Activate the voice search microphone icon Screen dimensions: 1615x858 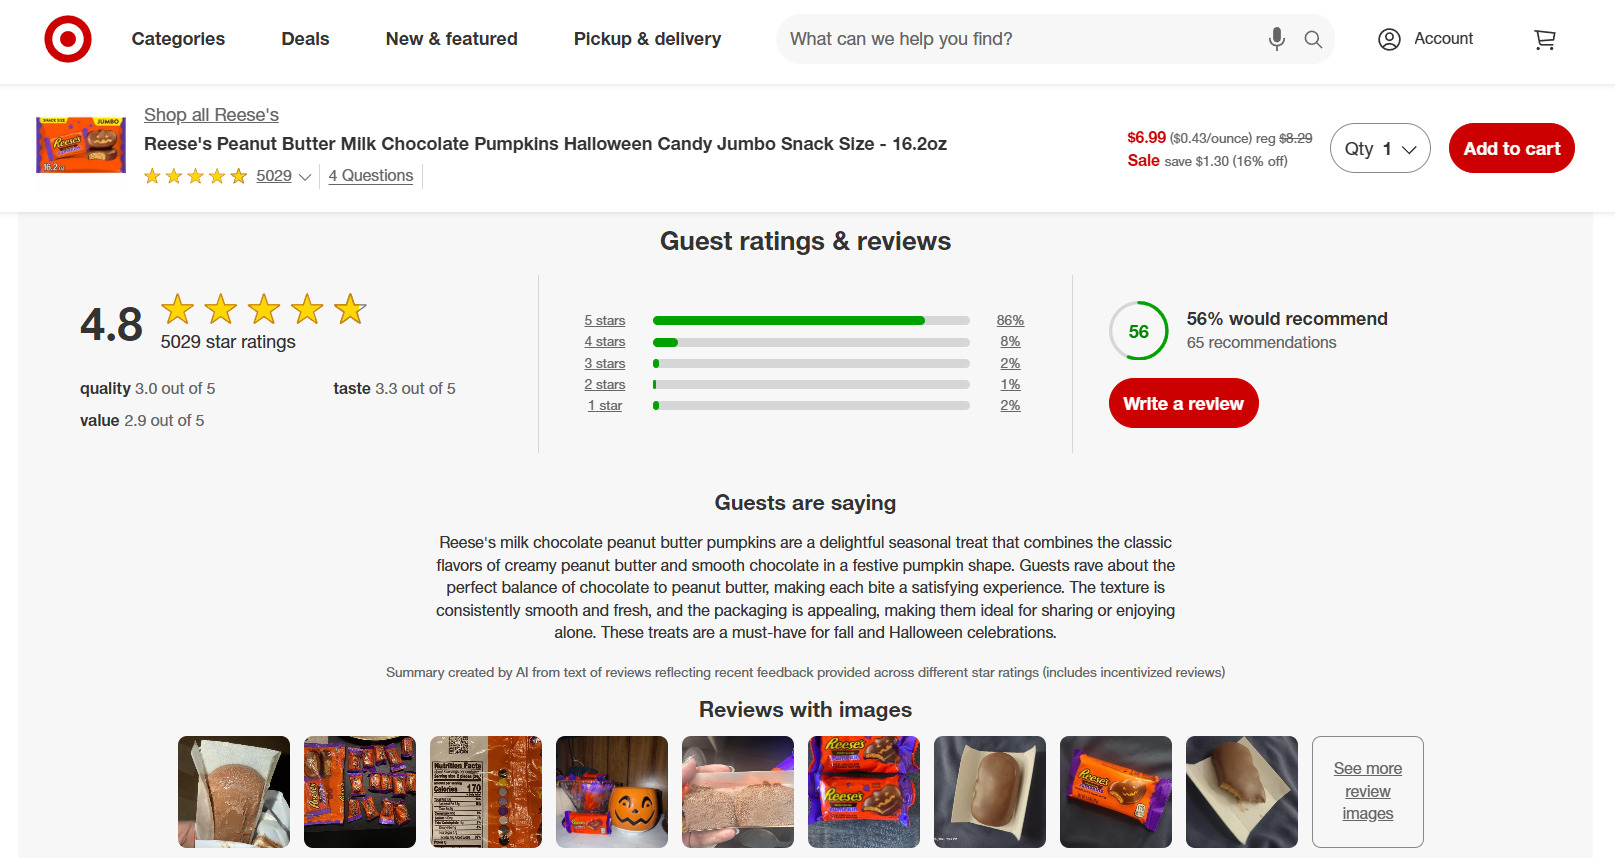(1276, 39)
